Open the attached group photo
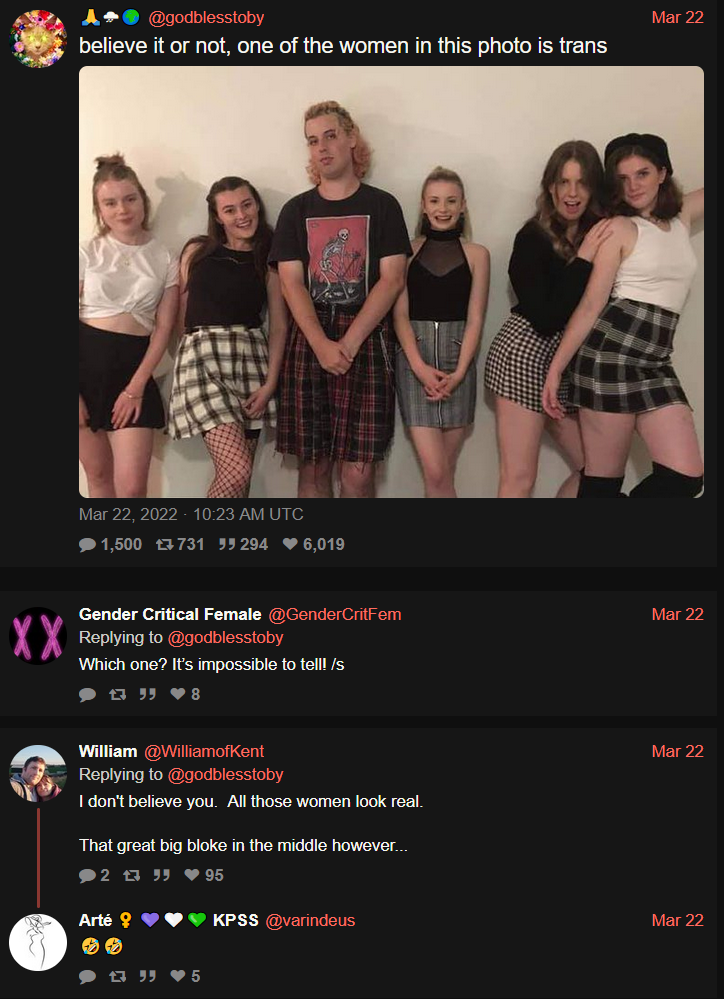724x999 pixels. point(391,282)
